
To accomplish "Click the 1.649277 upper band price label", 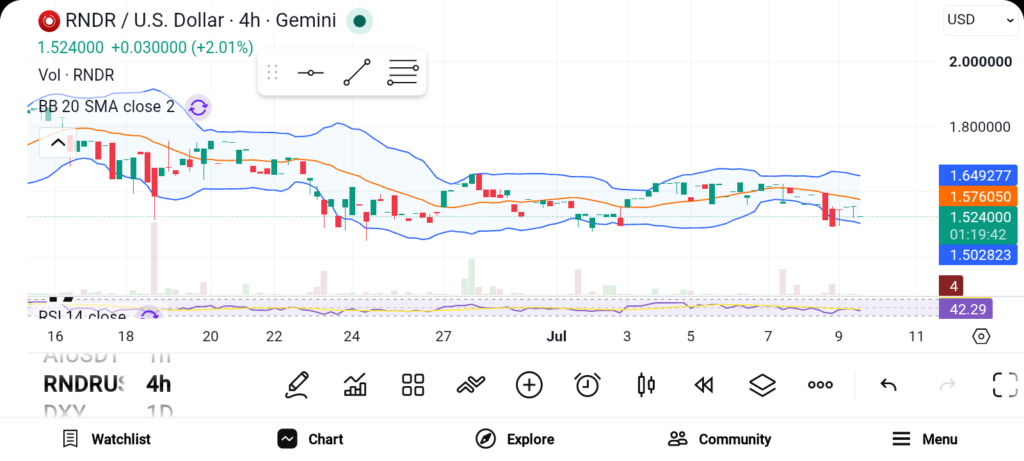I will [x=978, y=175].
